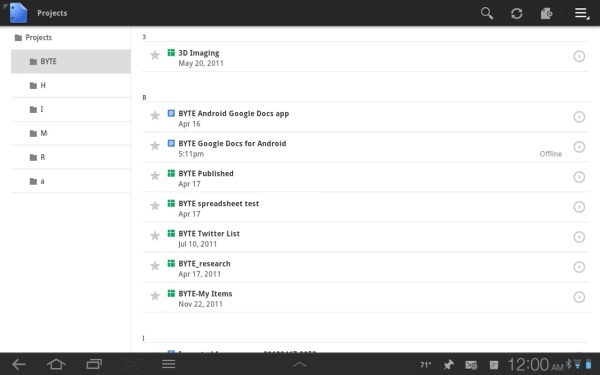Open the BYTE Published spreadsheet
Image resolution: width=600 pixels, height=375 pixels.
tap(365, 177)
